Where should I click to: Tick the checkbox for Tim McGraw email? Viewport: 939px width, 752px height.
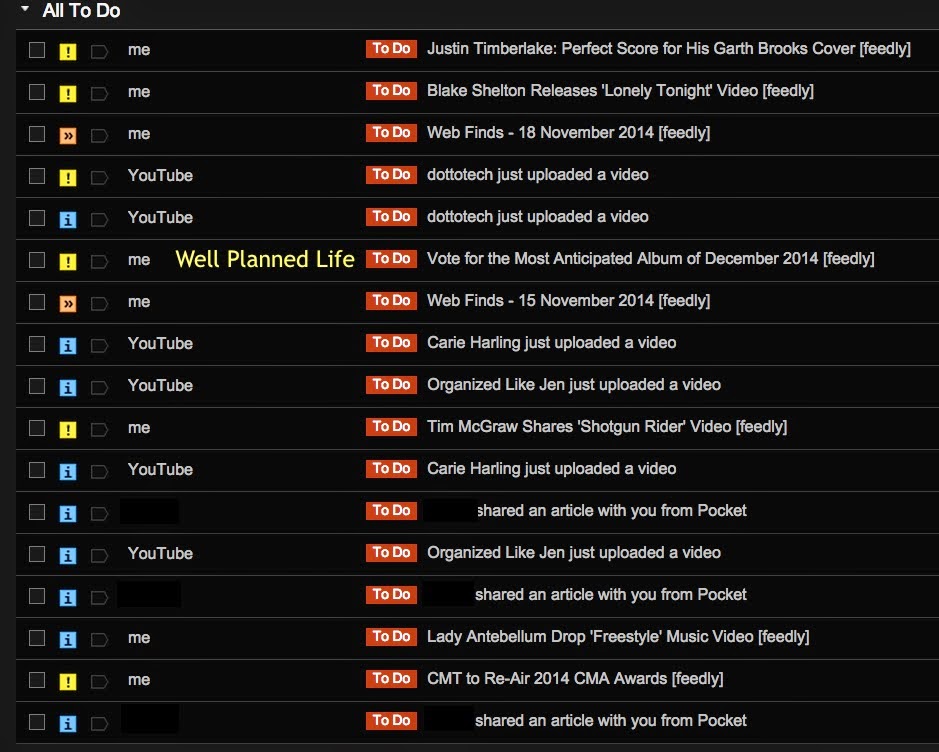pyautogui.click(x=37, y=427)
